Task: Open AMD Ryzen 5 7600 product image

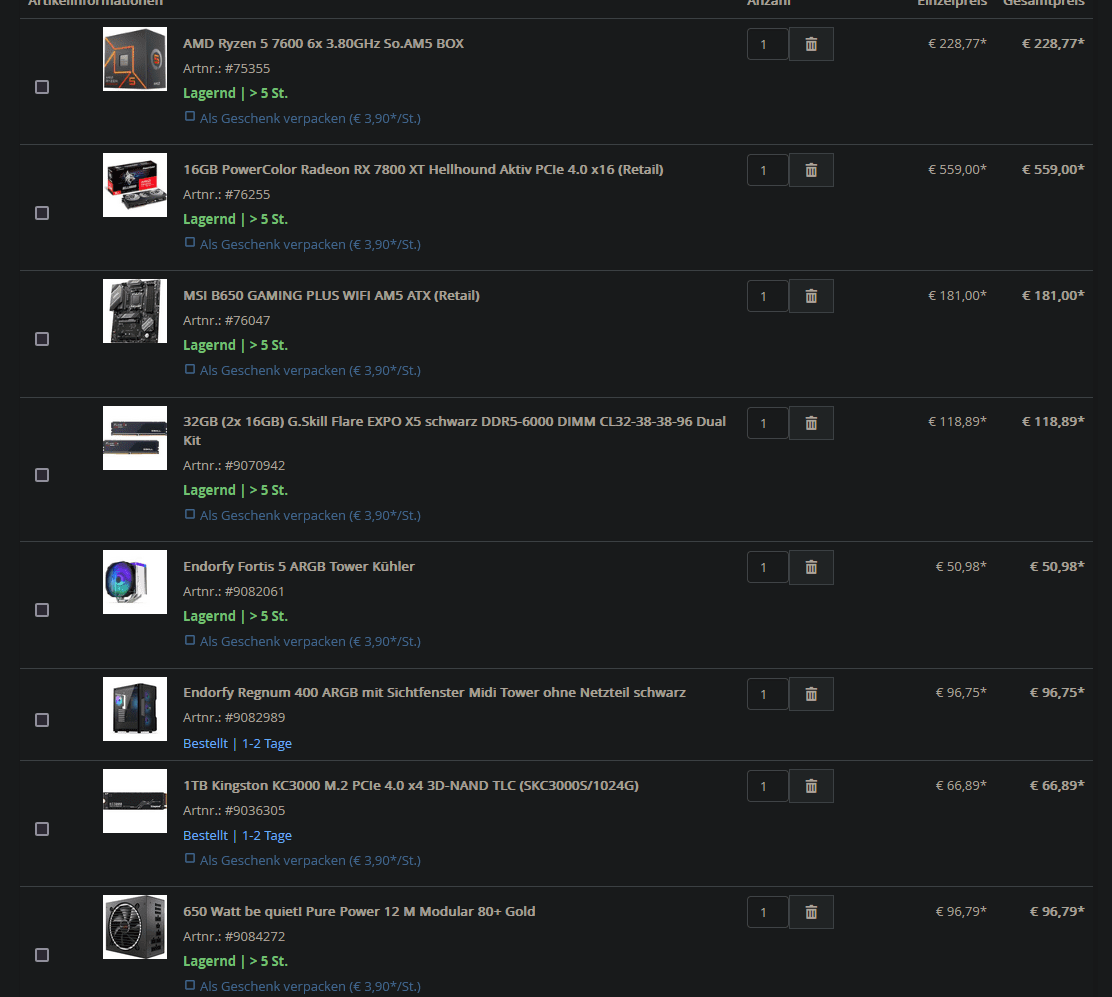Action: (135, 59)
